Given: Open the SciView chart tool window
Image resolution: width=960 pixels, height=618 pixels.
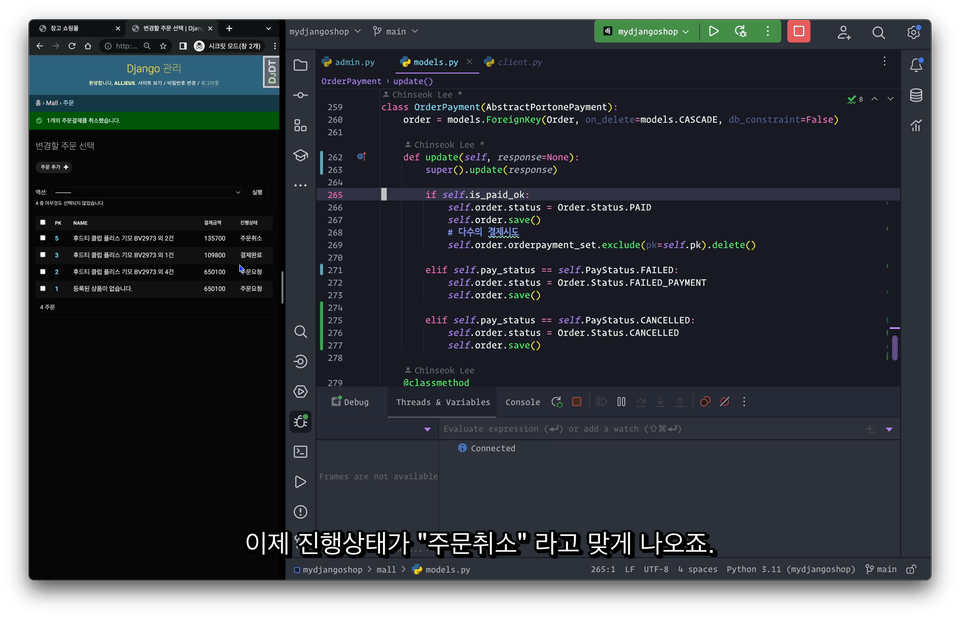Looking at the screenshot, I should click(916, 125).
